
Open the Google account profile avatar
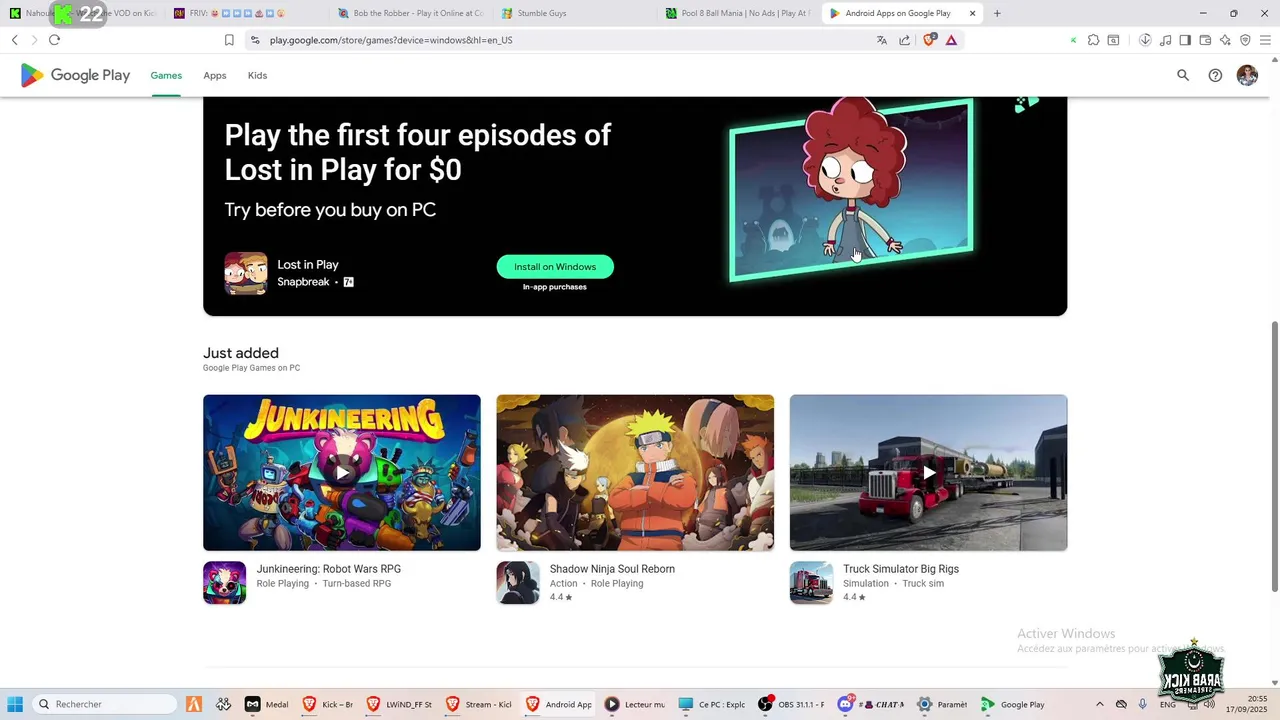(1247, 75)
